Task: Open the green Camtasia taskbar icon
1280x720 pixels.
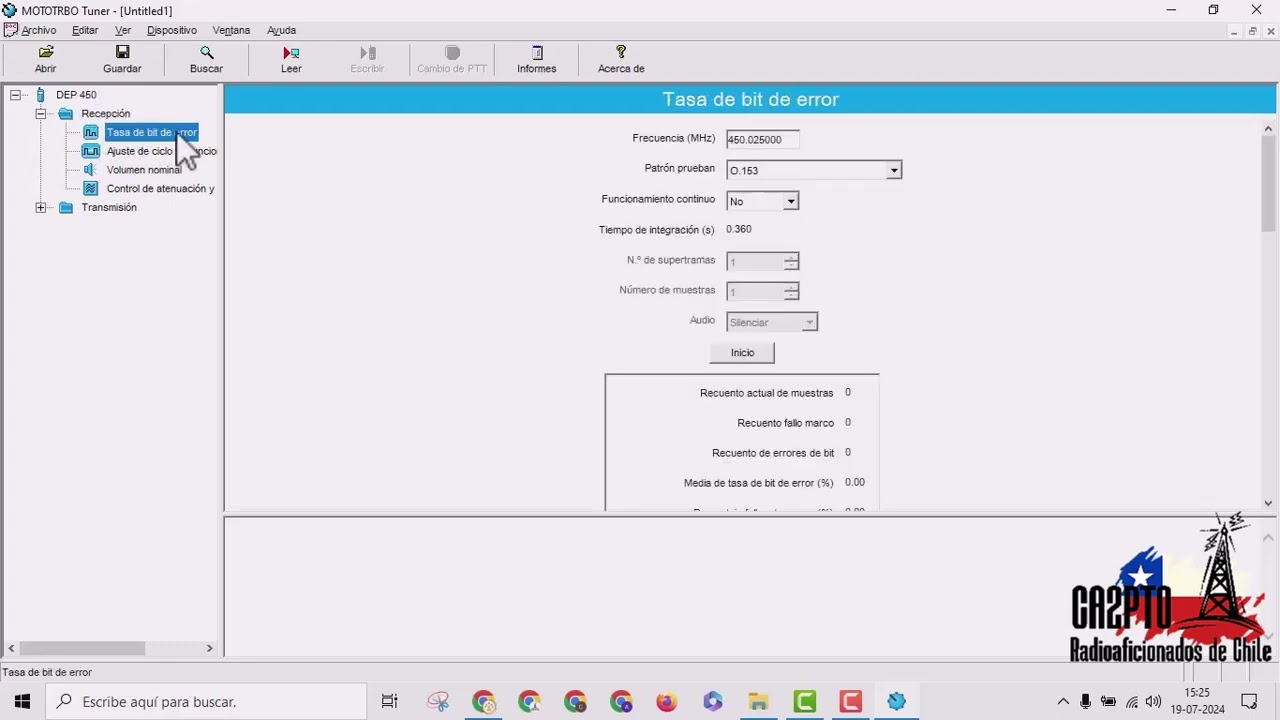Action: [x=804, y=702]
